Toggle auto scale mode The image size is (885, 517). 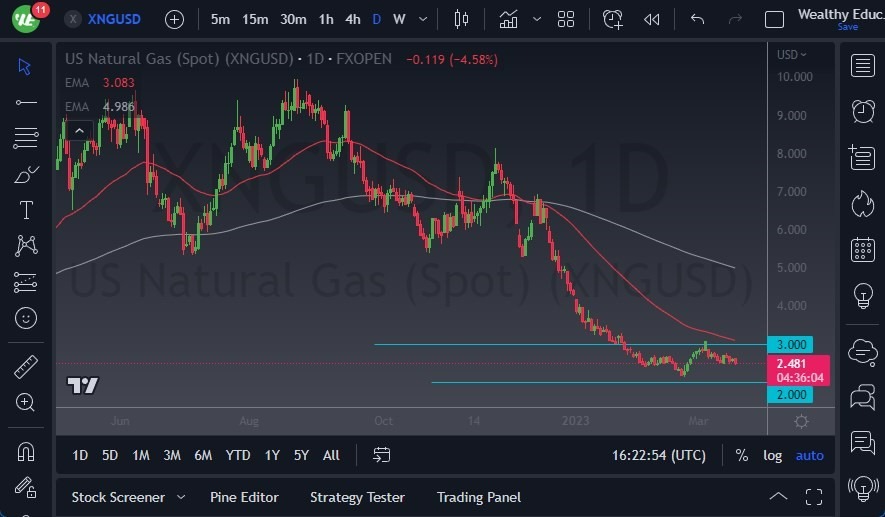[809, 455]
